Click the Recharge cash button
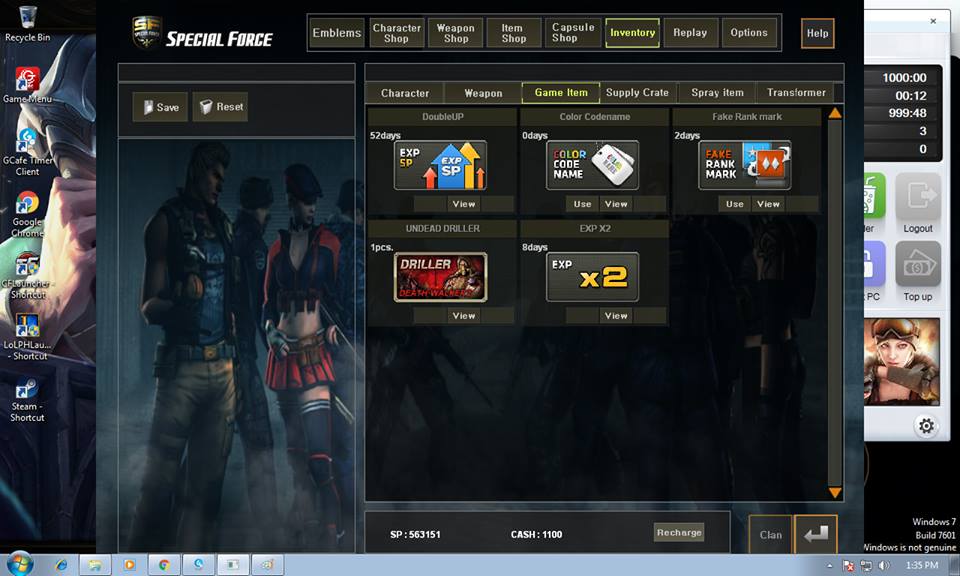This screenshot has height=576, width=960. click(x=679, y=533)
